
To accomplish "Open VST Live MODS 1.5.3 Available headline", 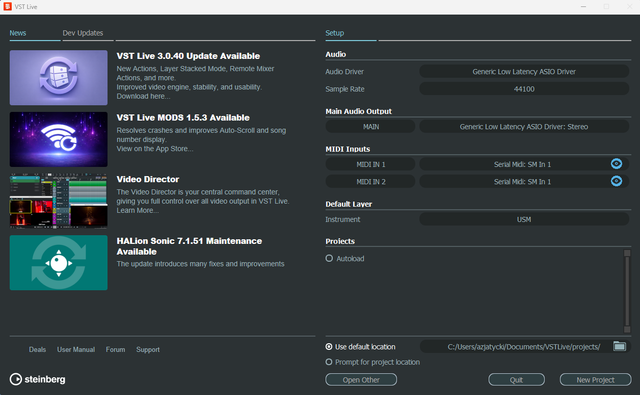I will 183,118.
